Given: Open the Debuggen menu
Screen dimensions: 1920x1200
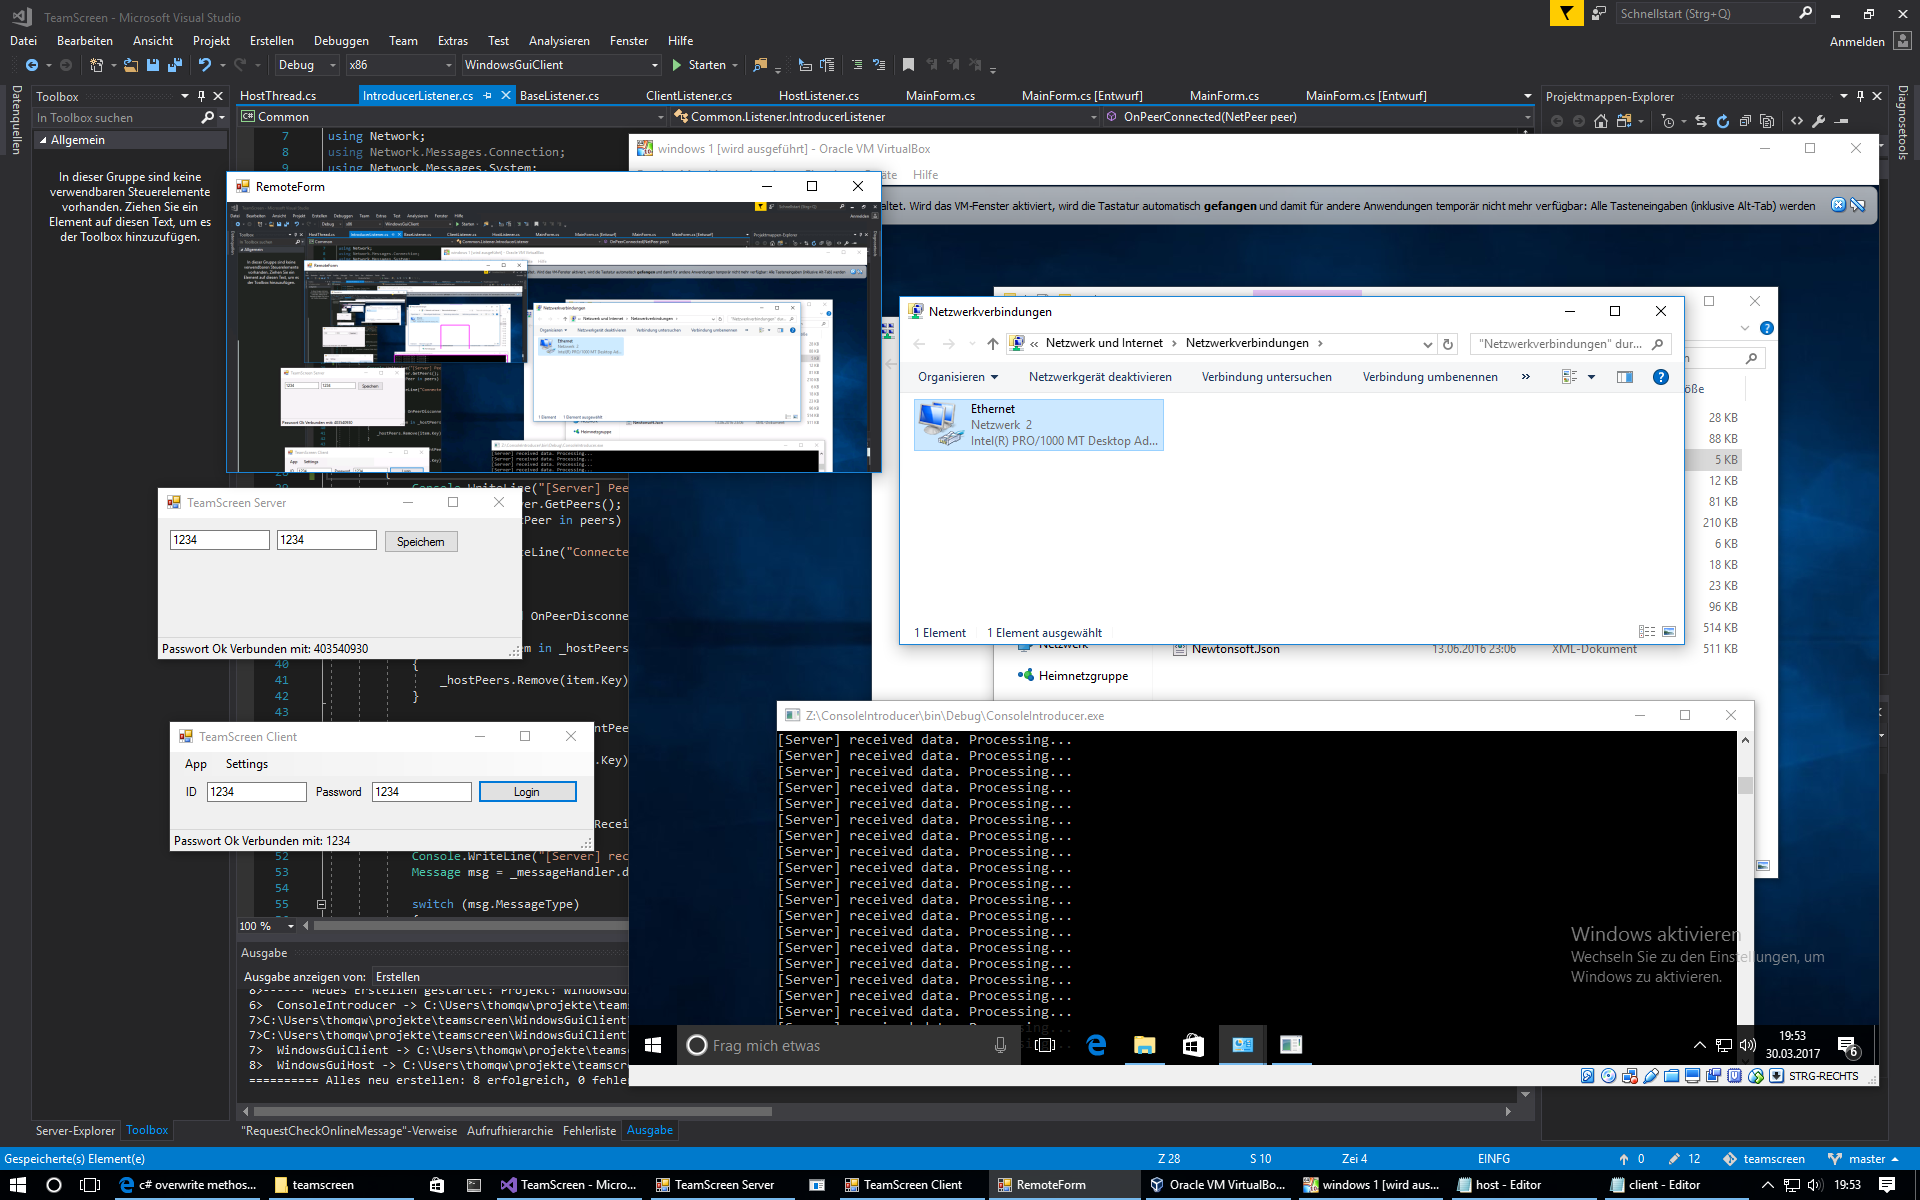Looking at the screenshot, I should [341, 41].
